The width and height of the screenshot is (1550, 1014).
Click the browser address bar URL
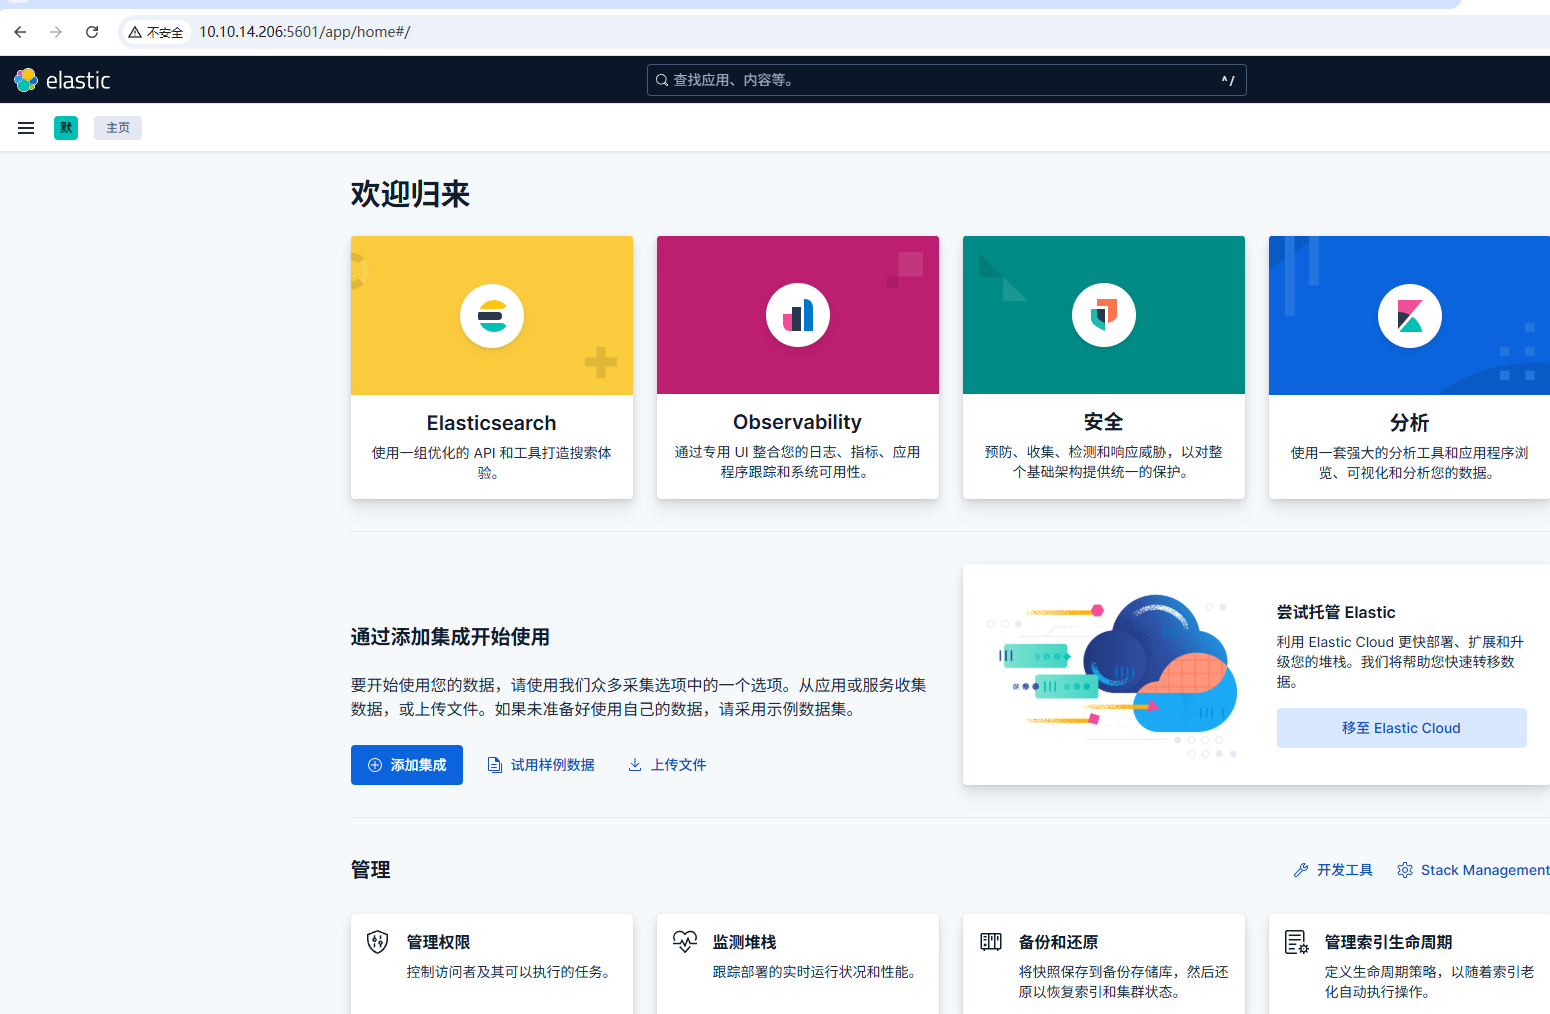(305, 32)
